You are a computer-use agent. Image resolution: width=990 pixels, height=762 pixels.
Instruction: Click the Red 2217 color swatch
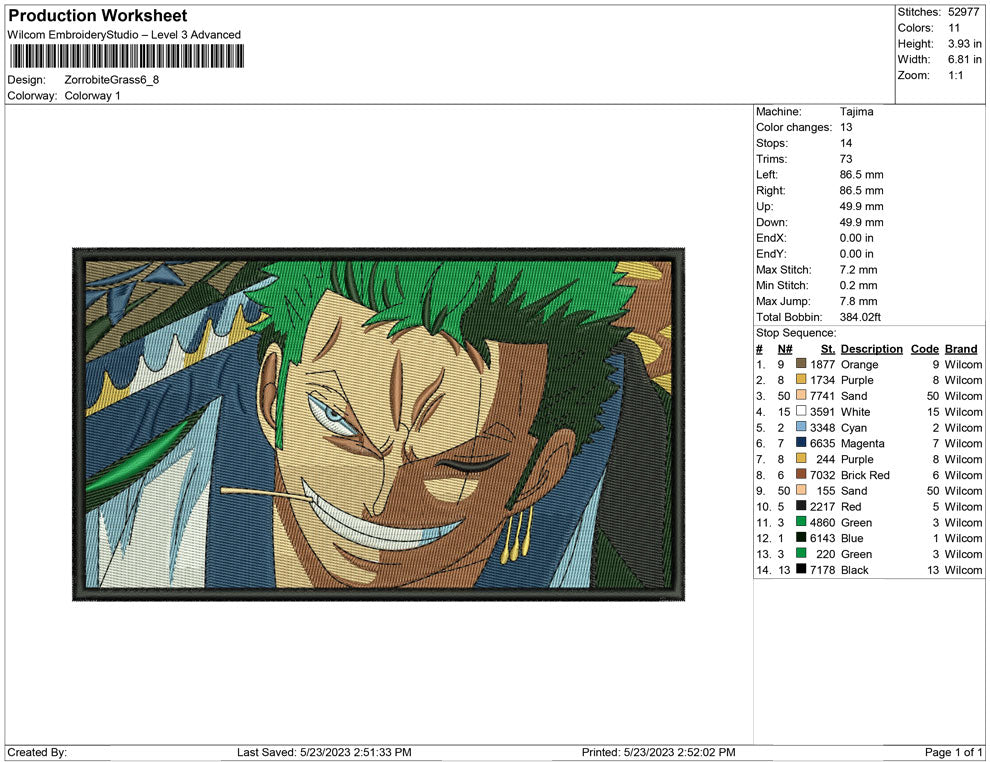[801, 506]
